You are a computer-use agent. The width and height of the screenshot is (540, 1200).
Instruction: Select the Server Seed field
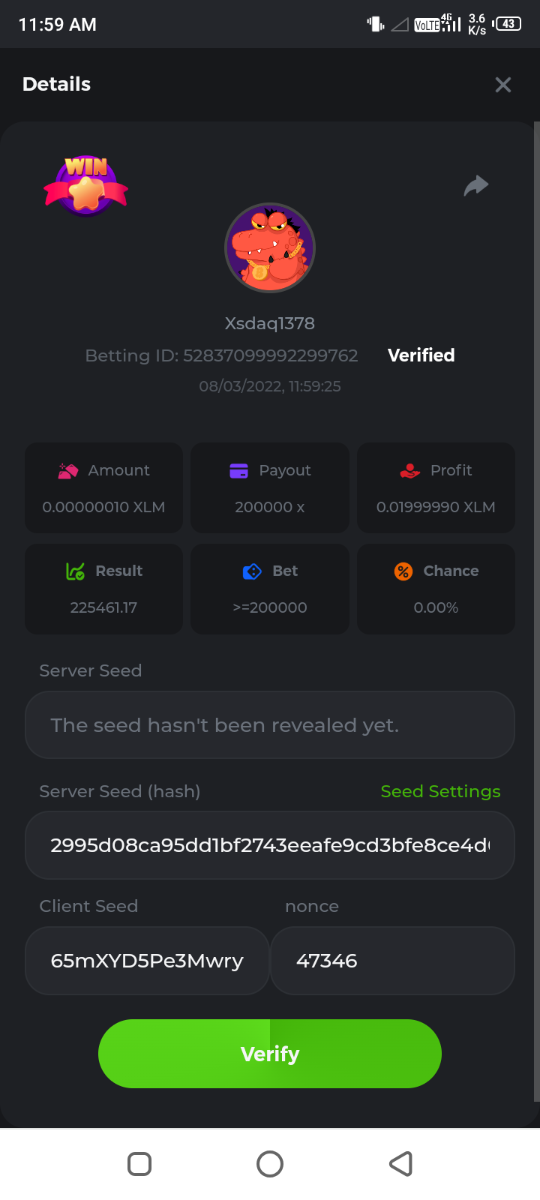pos(270,725)
